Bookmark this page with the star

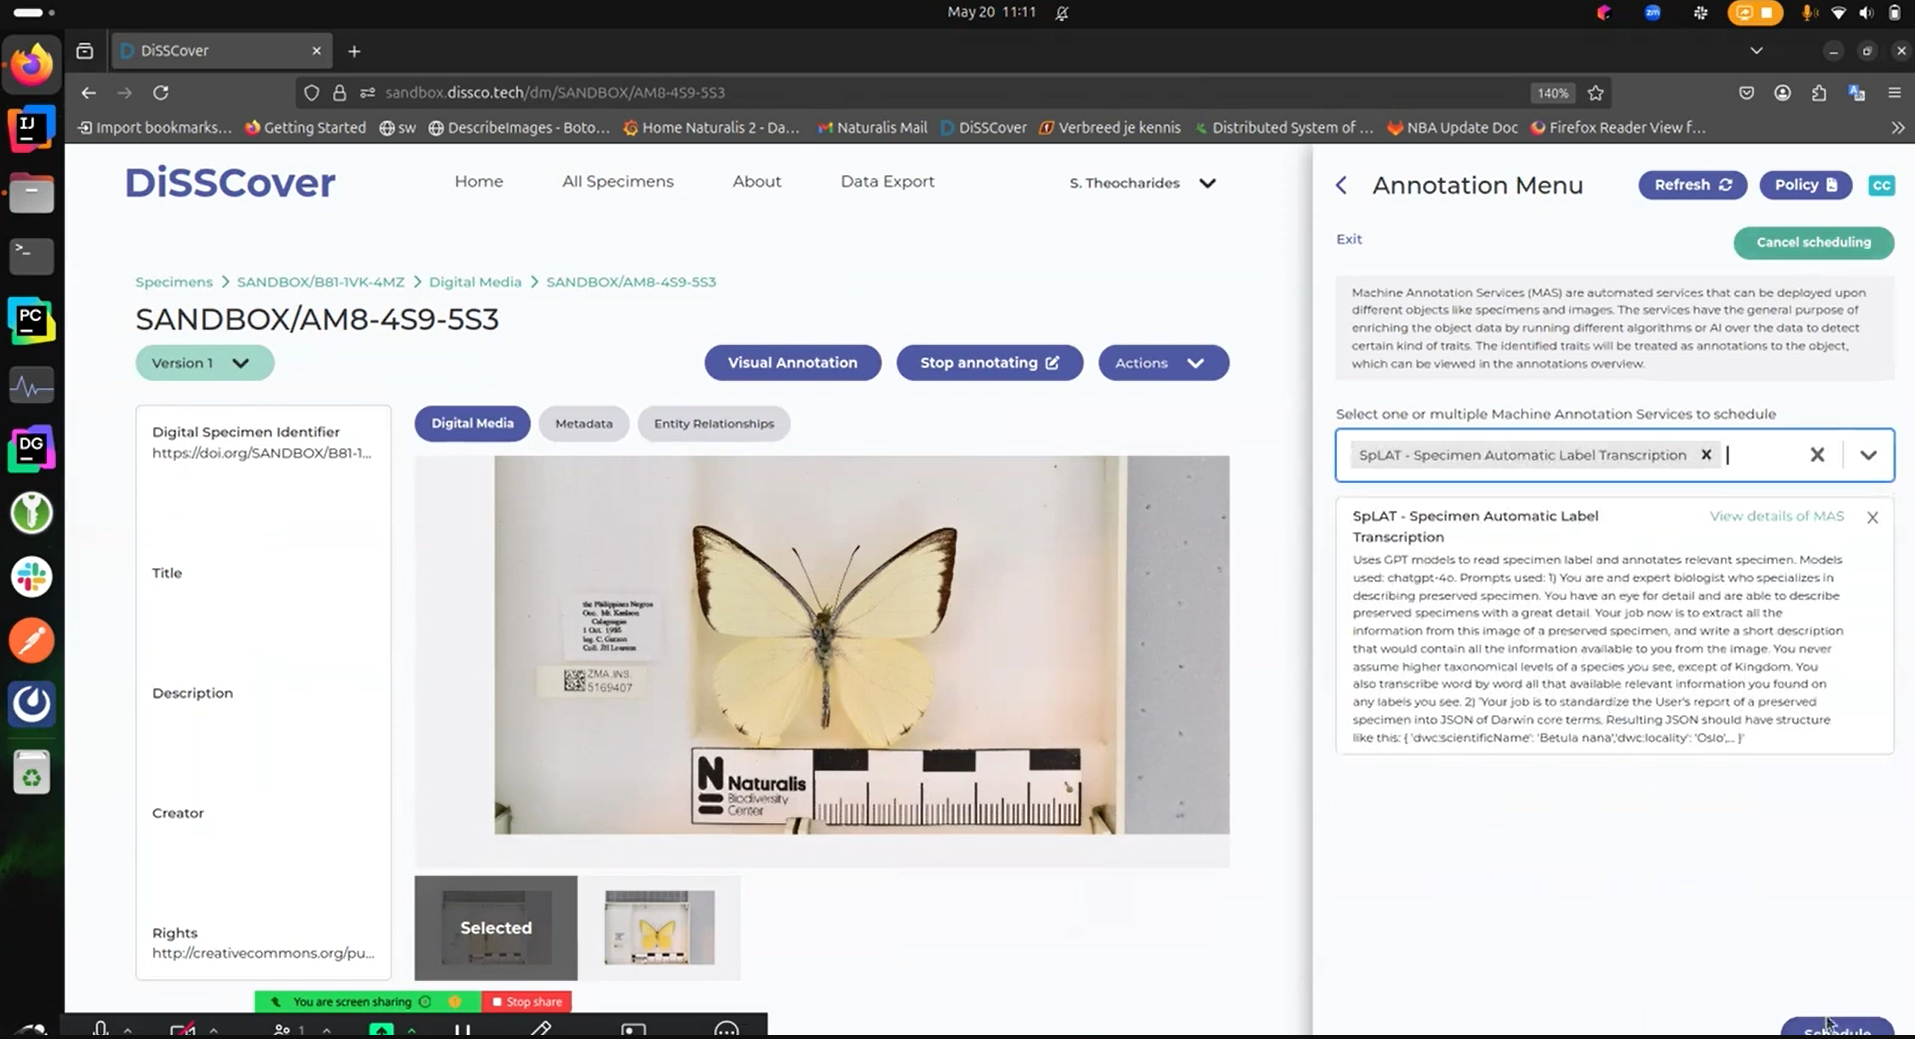pyautogui.click(x=1596, y=92)
